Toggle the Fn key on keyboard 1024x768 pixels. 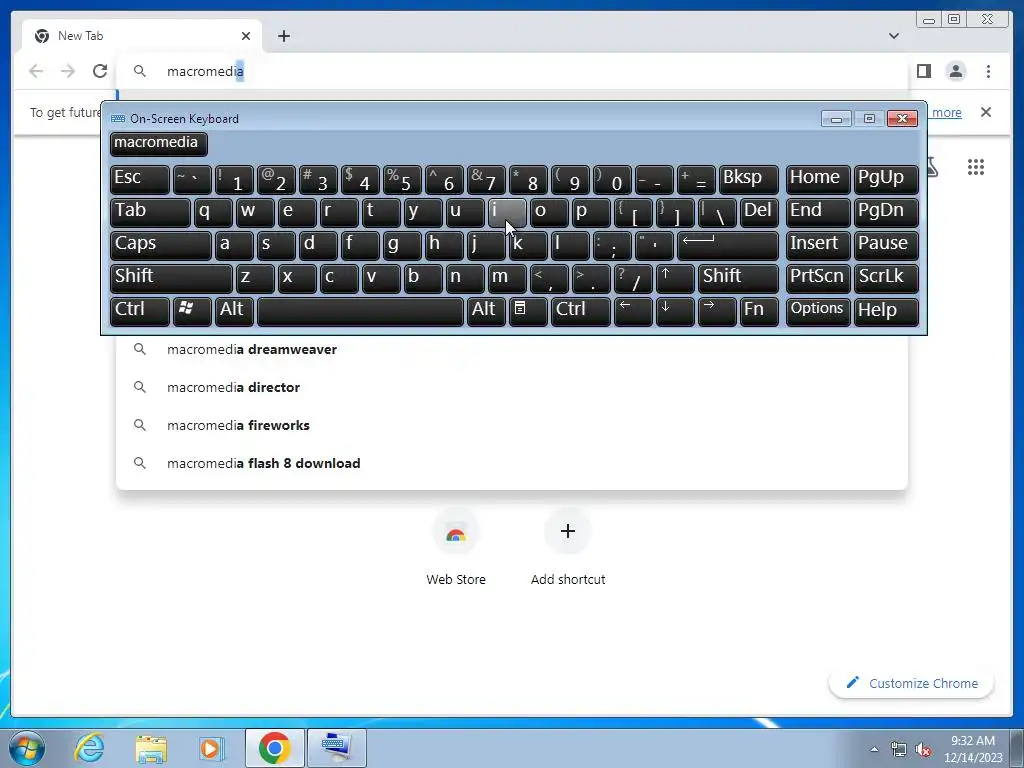coord(759,311)
